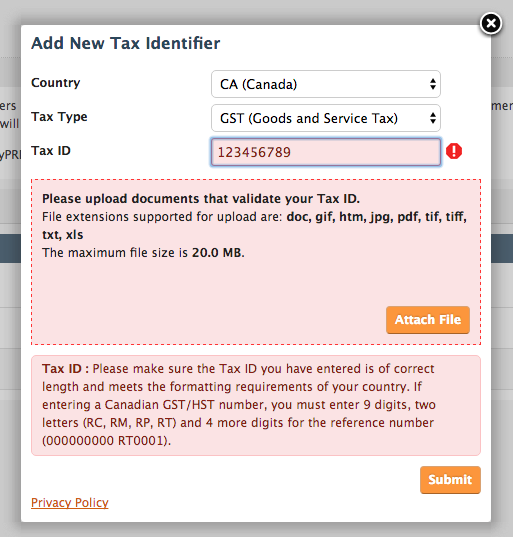Click the Attach File button
Viewport: 513px width, 537px height.
(x=428, y=320)
